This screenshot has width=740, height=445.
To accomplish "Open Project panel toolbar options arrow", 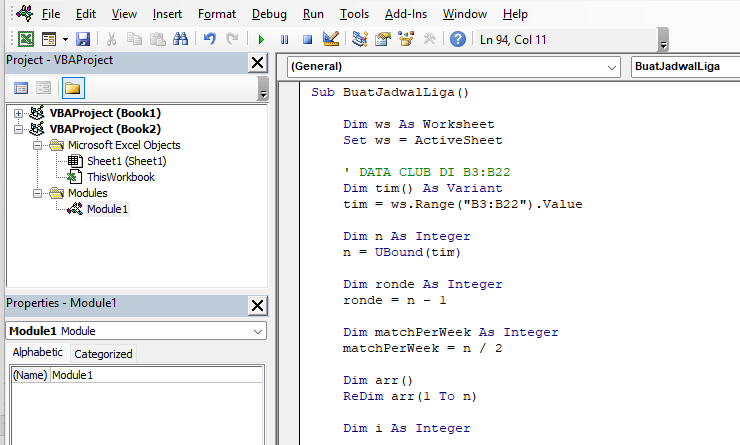I will point(263,90).
